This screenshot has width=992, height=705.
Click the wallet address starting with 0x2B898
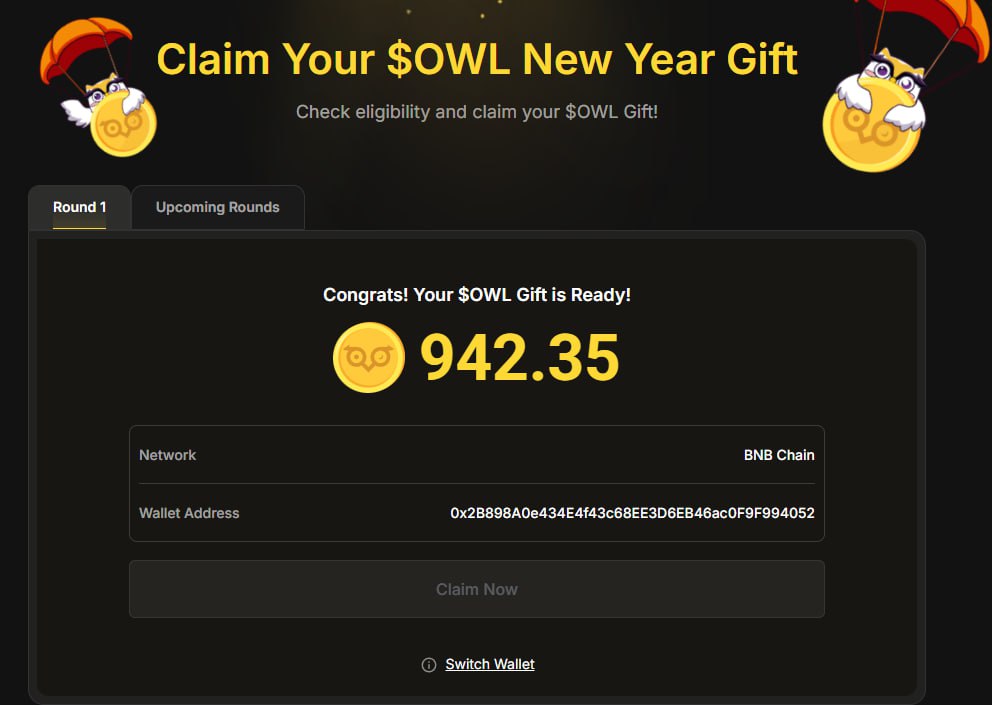point(632,513)
